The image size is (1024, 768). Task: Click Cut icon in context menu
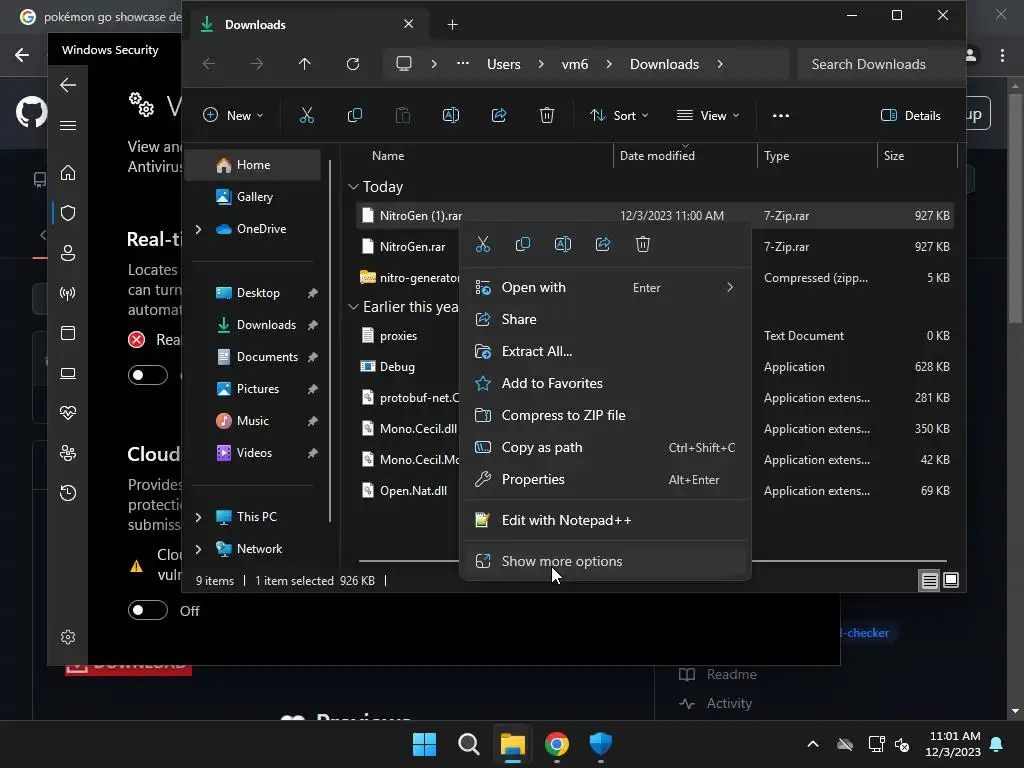click(483, 244)
